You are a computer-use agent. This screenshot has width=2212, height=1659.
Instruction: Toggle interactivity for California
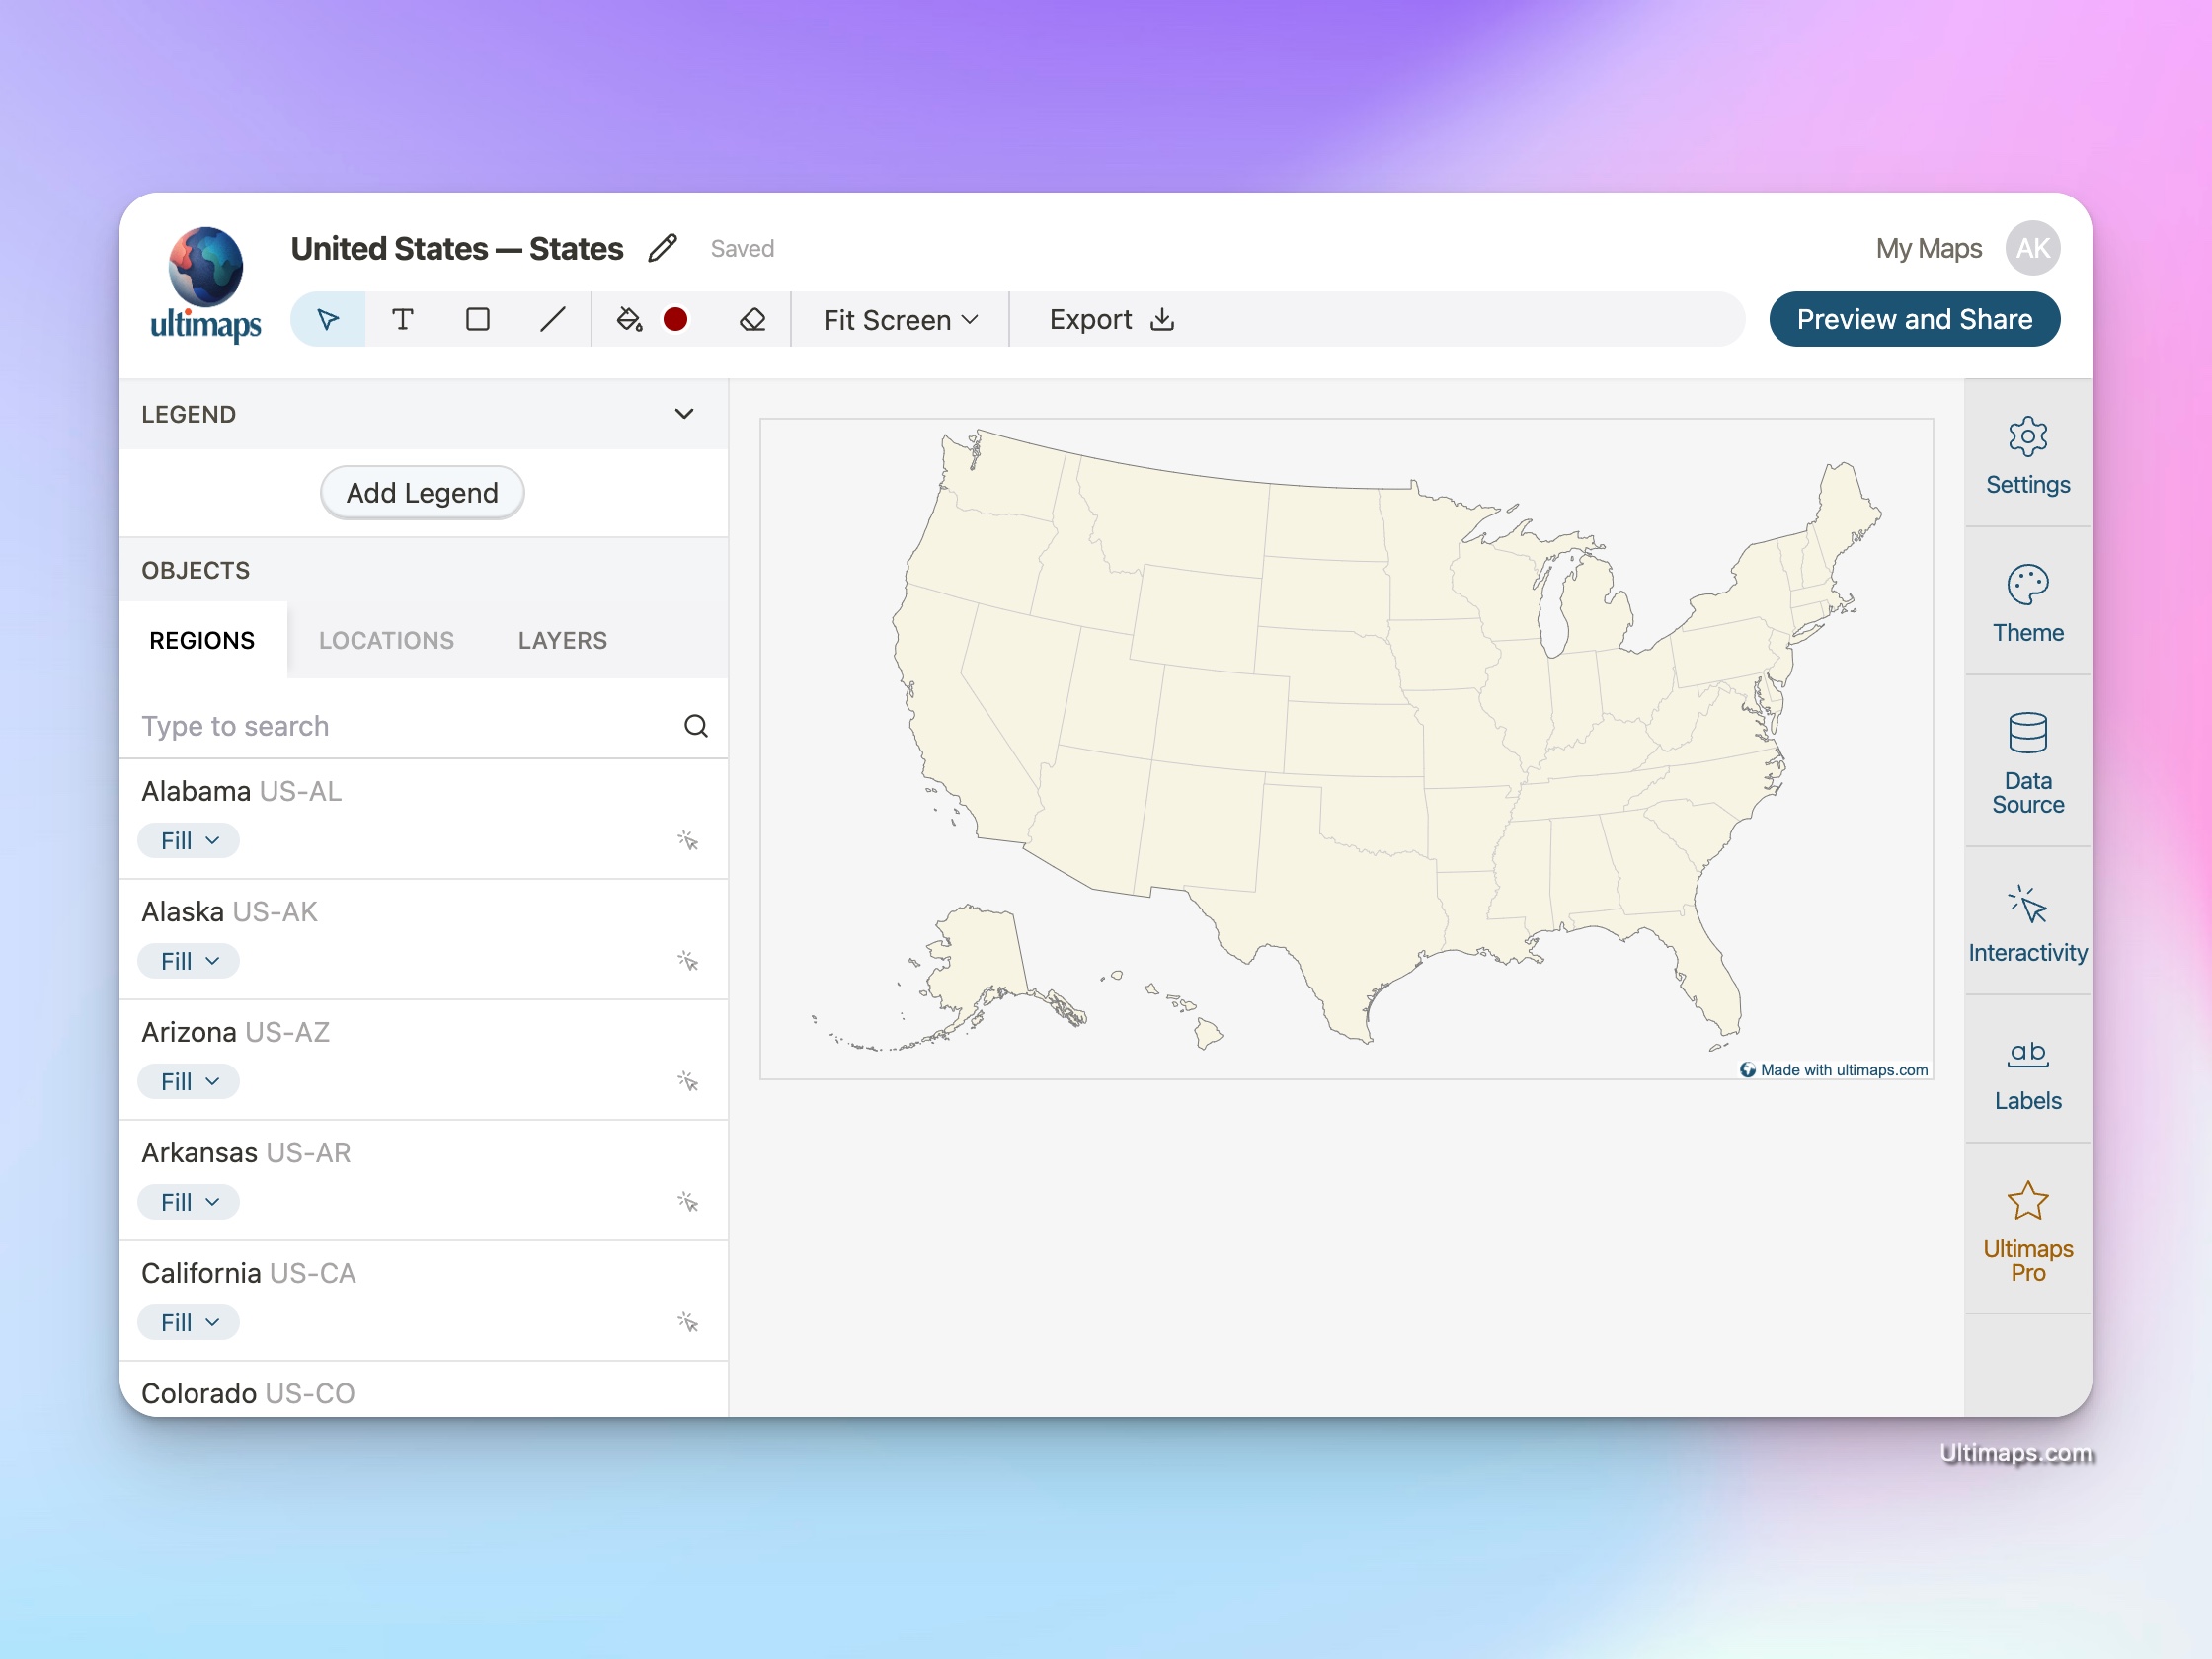(x=689, y=1322)
